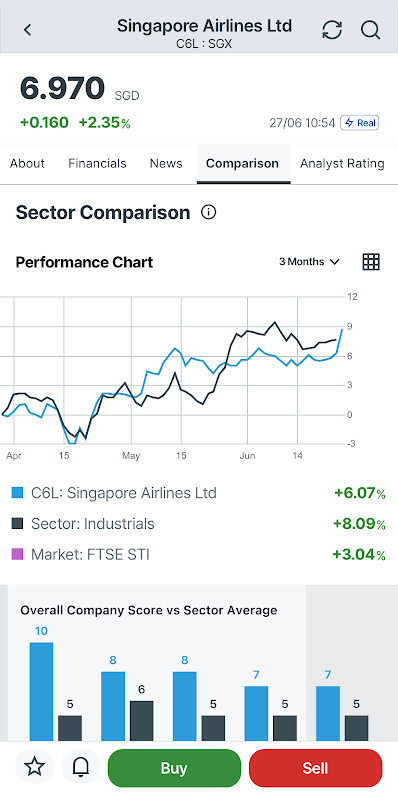398x800 pixels.
Task: Open the News tab
Action: tap(166, 164)
